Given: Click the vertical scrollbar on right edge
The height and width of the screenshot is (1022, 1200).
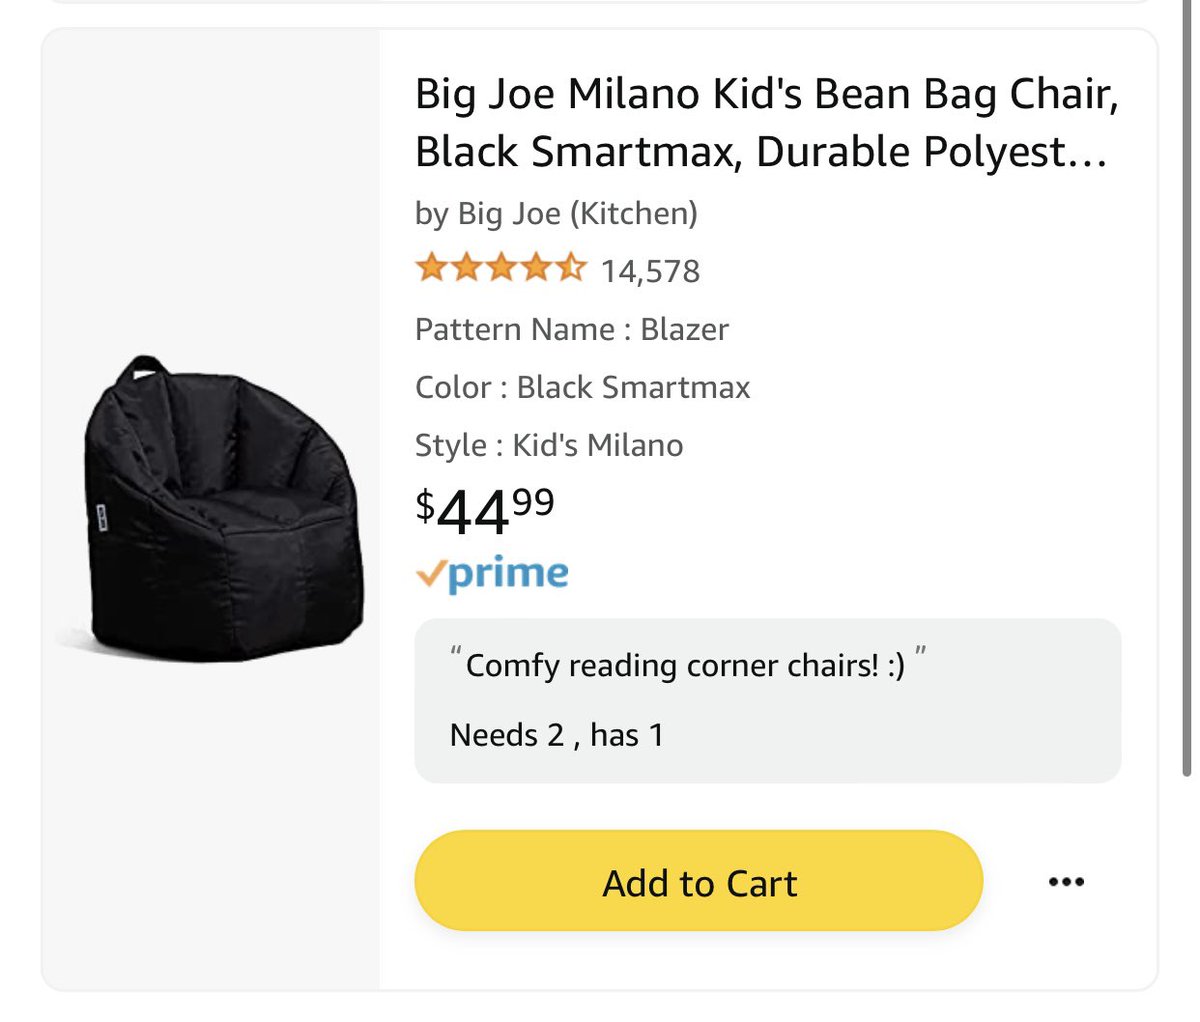Looking at the screenshot, I should coord(1187,400).
